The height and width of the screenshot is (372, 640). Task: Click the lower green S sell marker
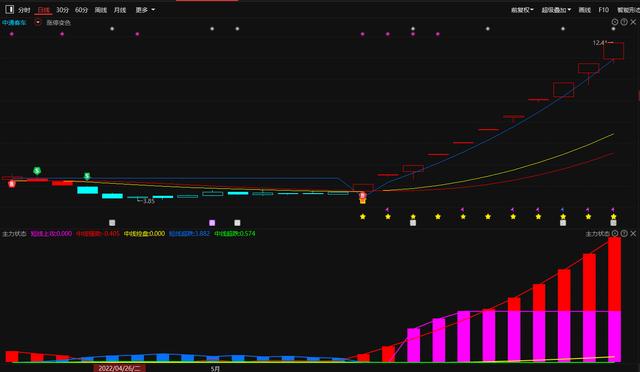87,176
